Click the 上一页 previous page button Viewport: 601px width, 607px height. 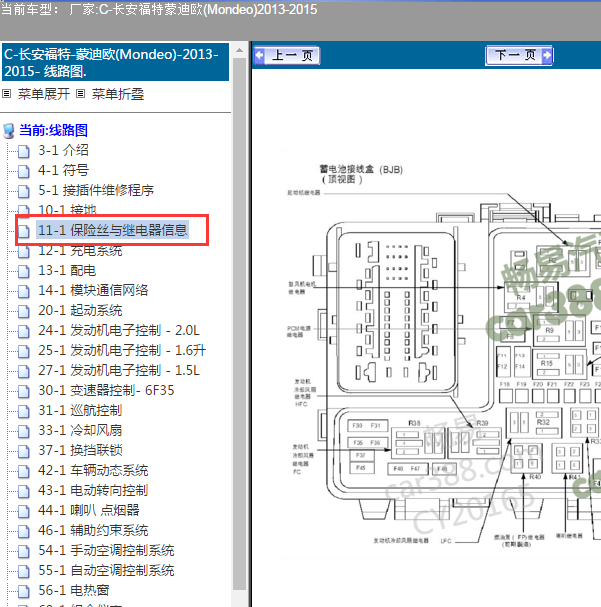coord(287,55)
